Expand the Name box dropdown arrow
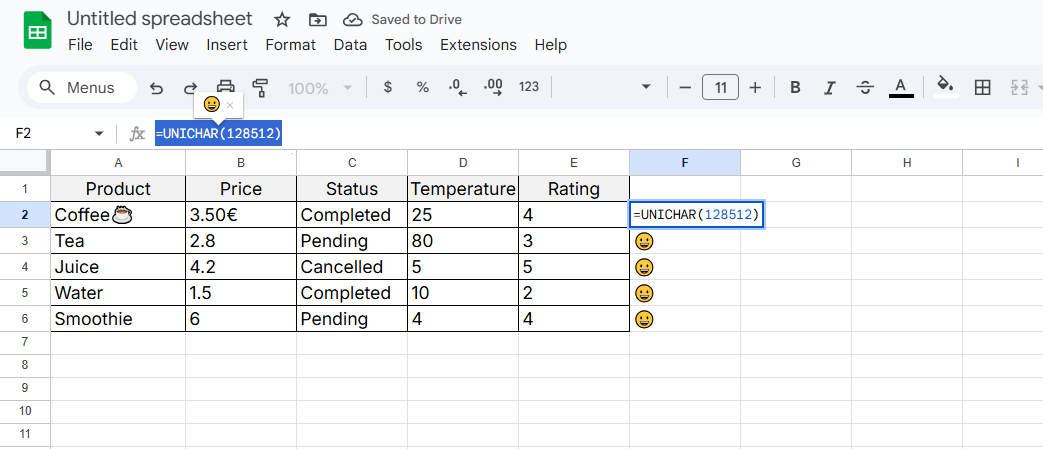This screenshot has width=1043, height=449. click(99, 133)
